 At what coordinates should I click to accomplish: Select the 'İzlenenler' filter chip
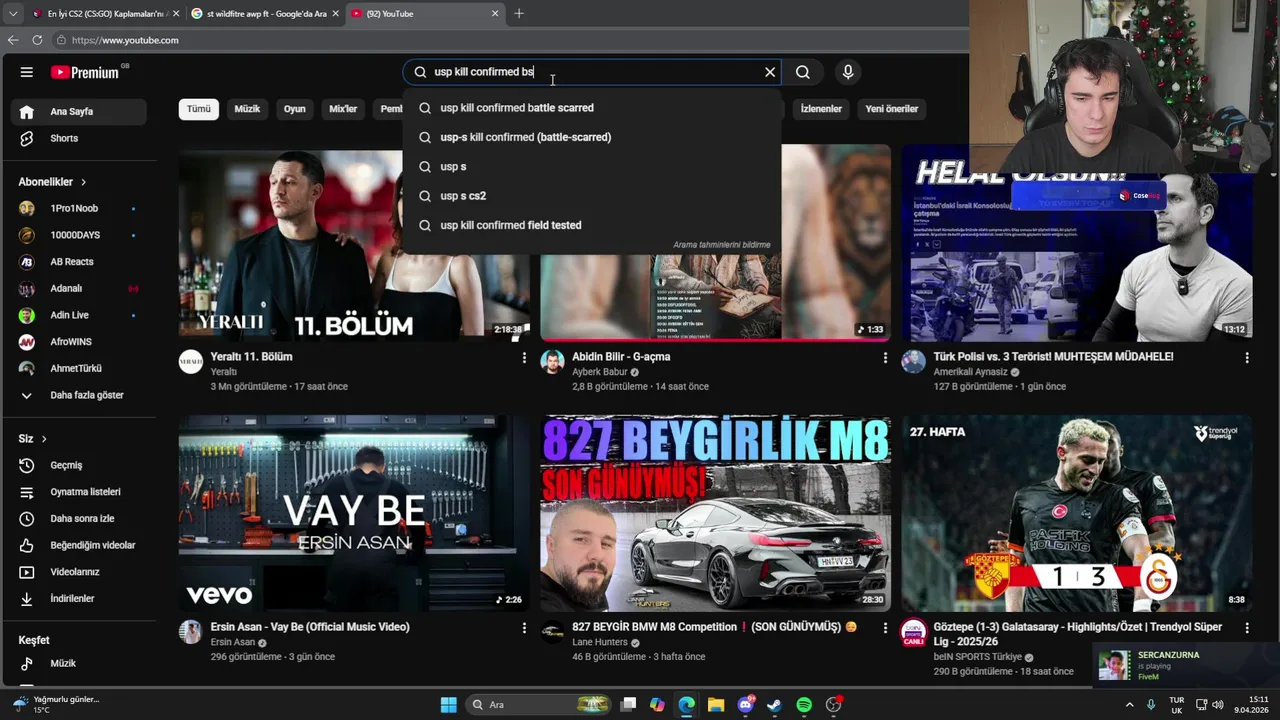point(821,109)
